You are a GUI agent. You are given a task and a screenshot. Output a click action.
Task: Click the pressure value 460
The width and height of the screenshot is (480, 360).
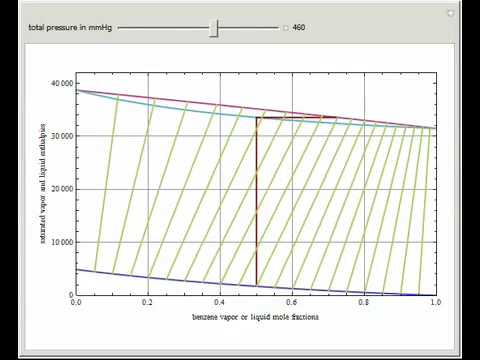point(298,28)
